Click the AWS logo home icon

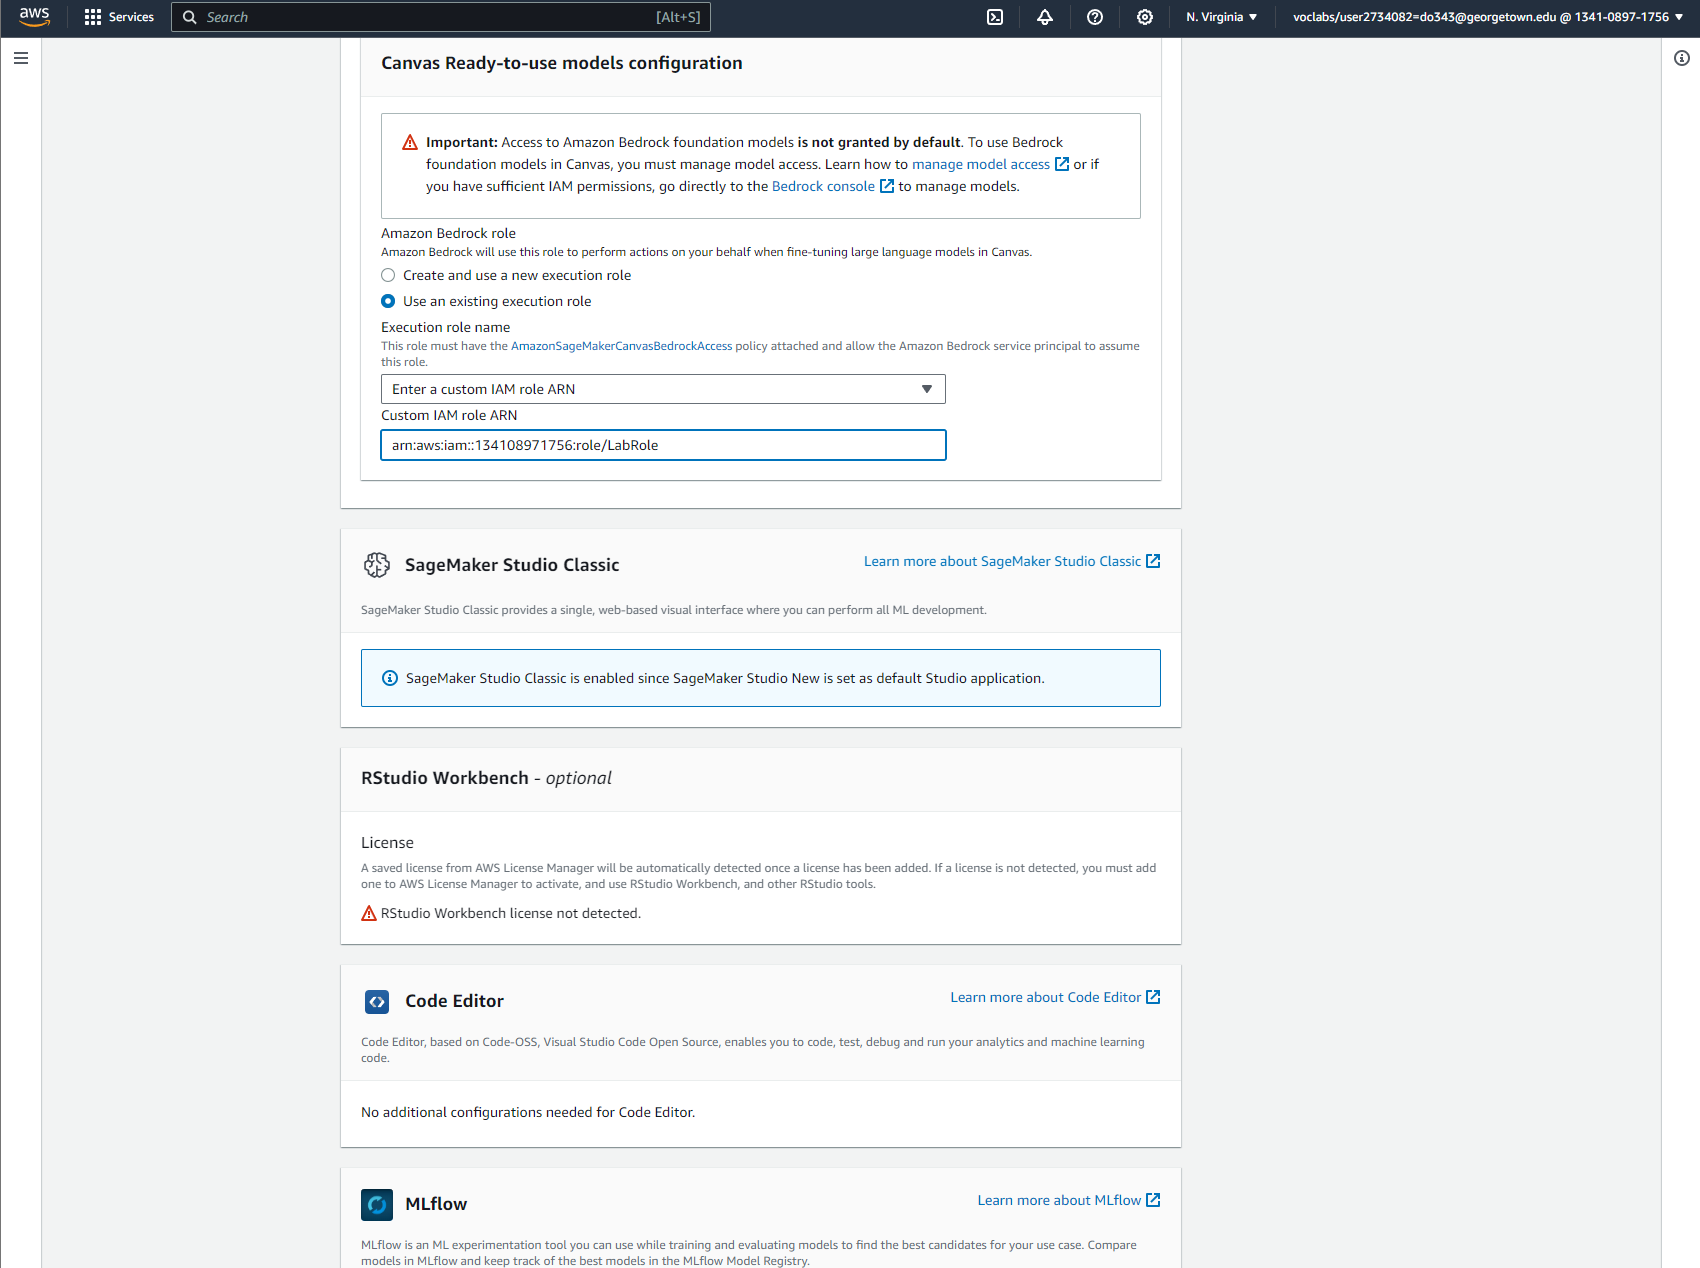34,17
